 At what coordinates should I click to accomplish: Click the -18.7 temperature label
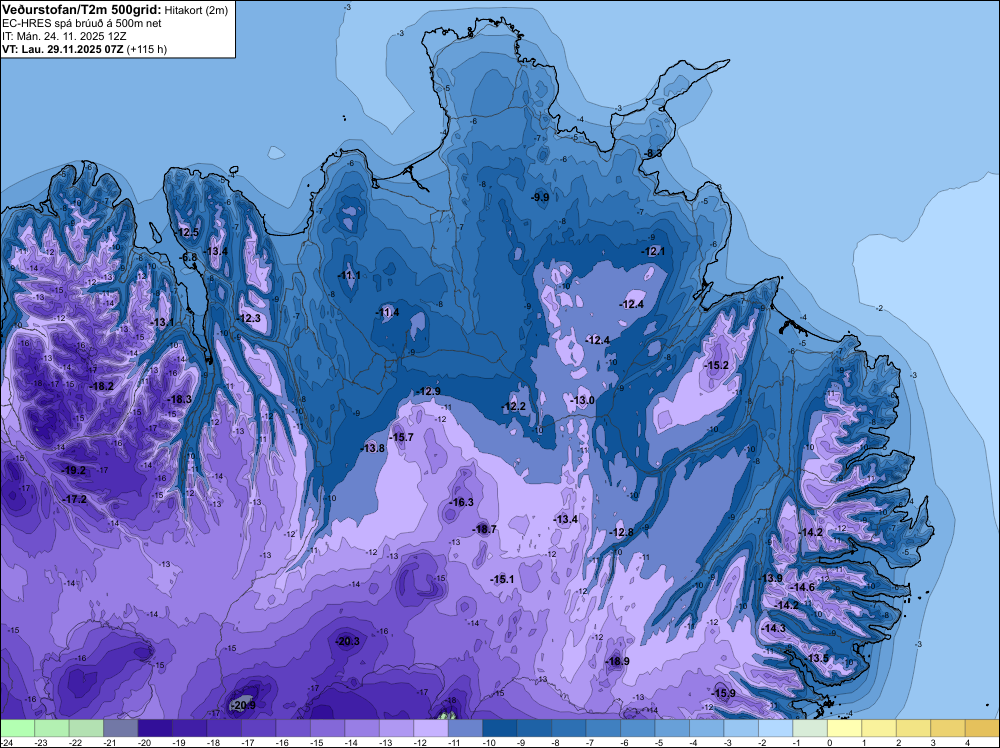(484, 529)
